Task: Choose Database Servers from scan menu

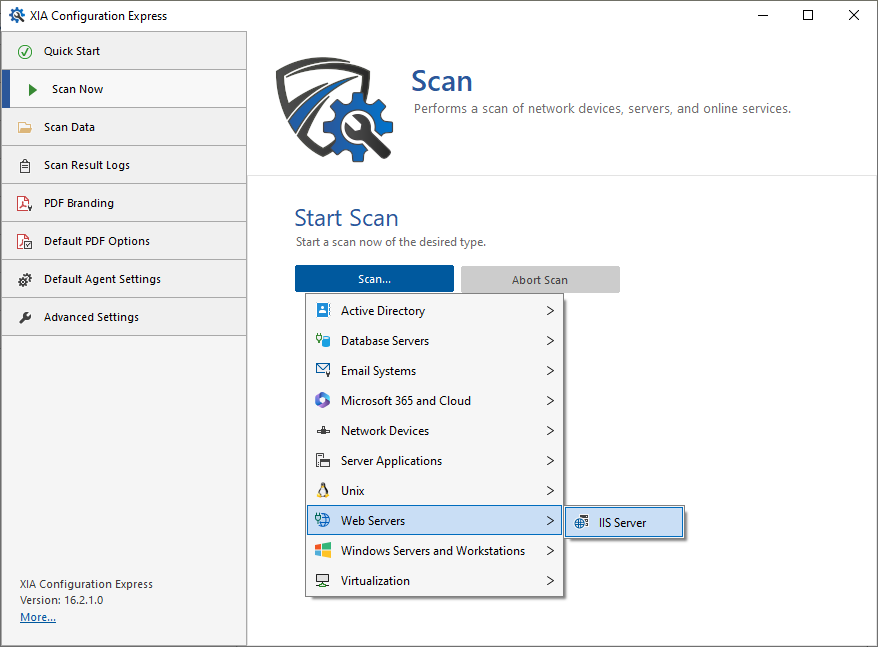Action: [x=435, y=341]
